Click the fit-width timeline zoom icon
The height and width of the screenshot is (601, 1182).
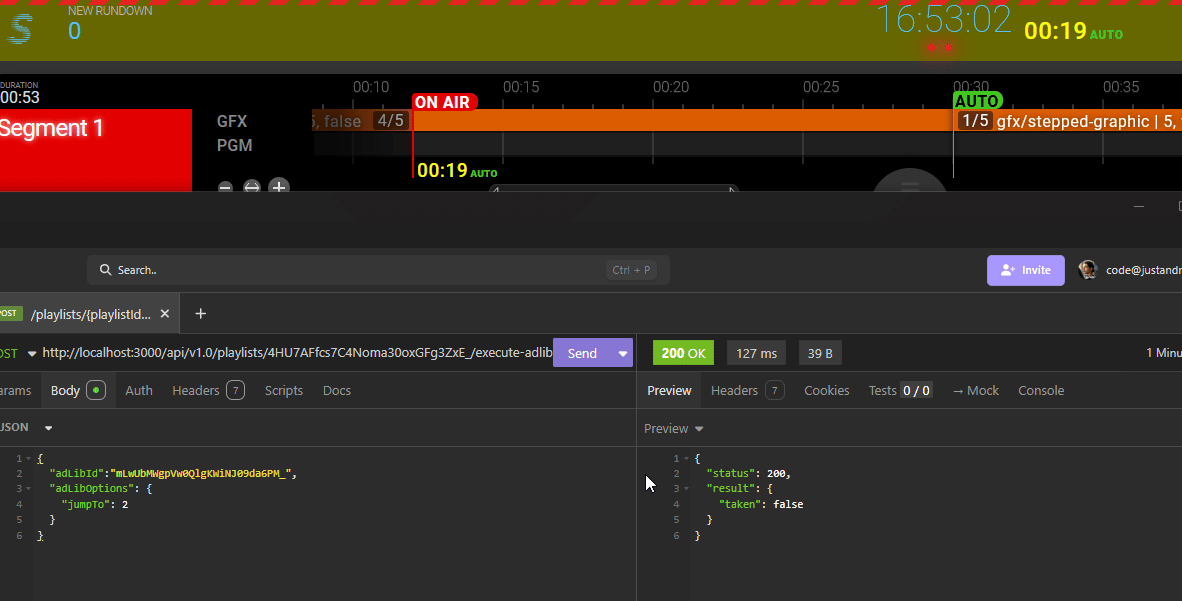(252, 187)
